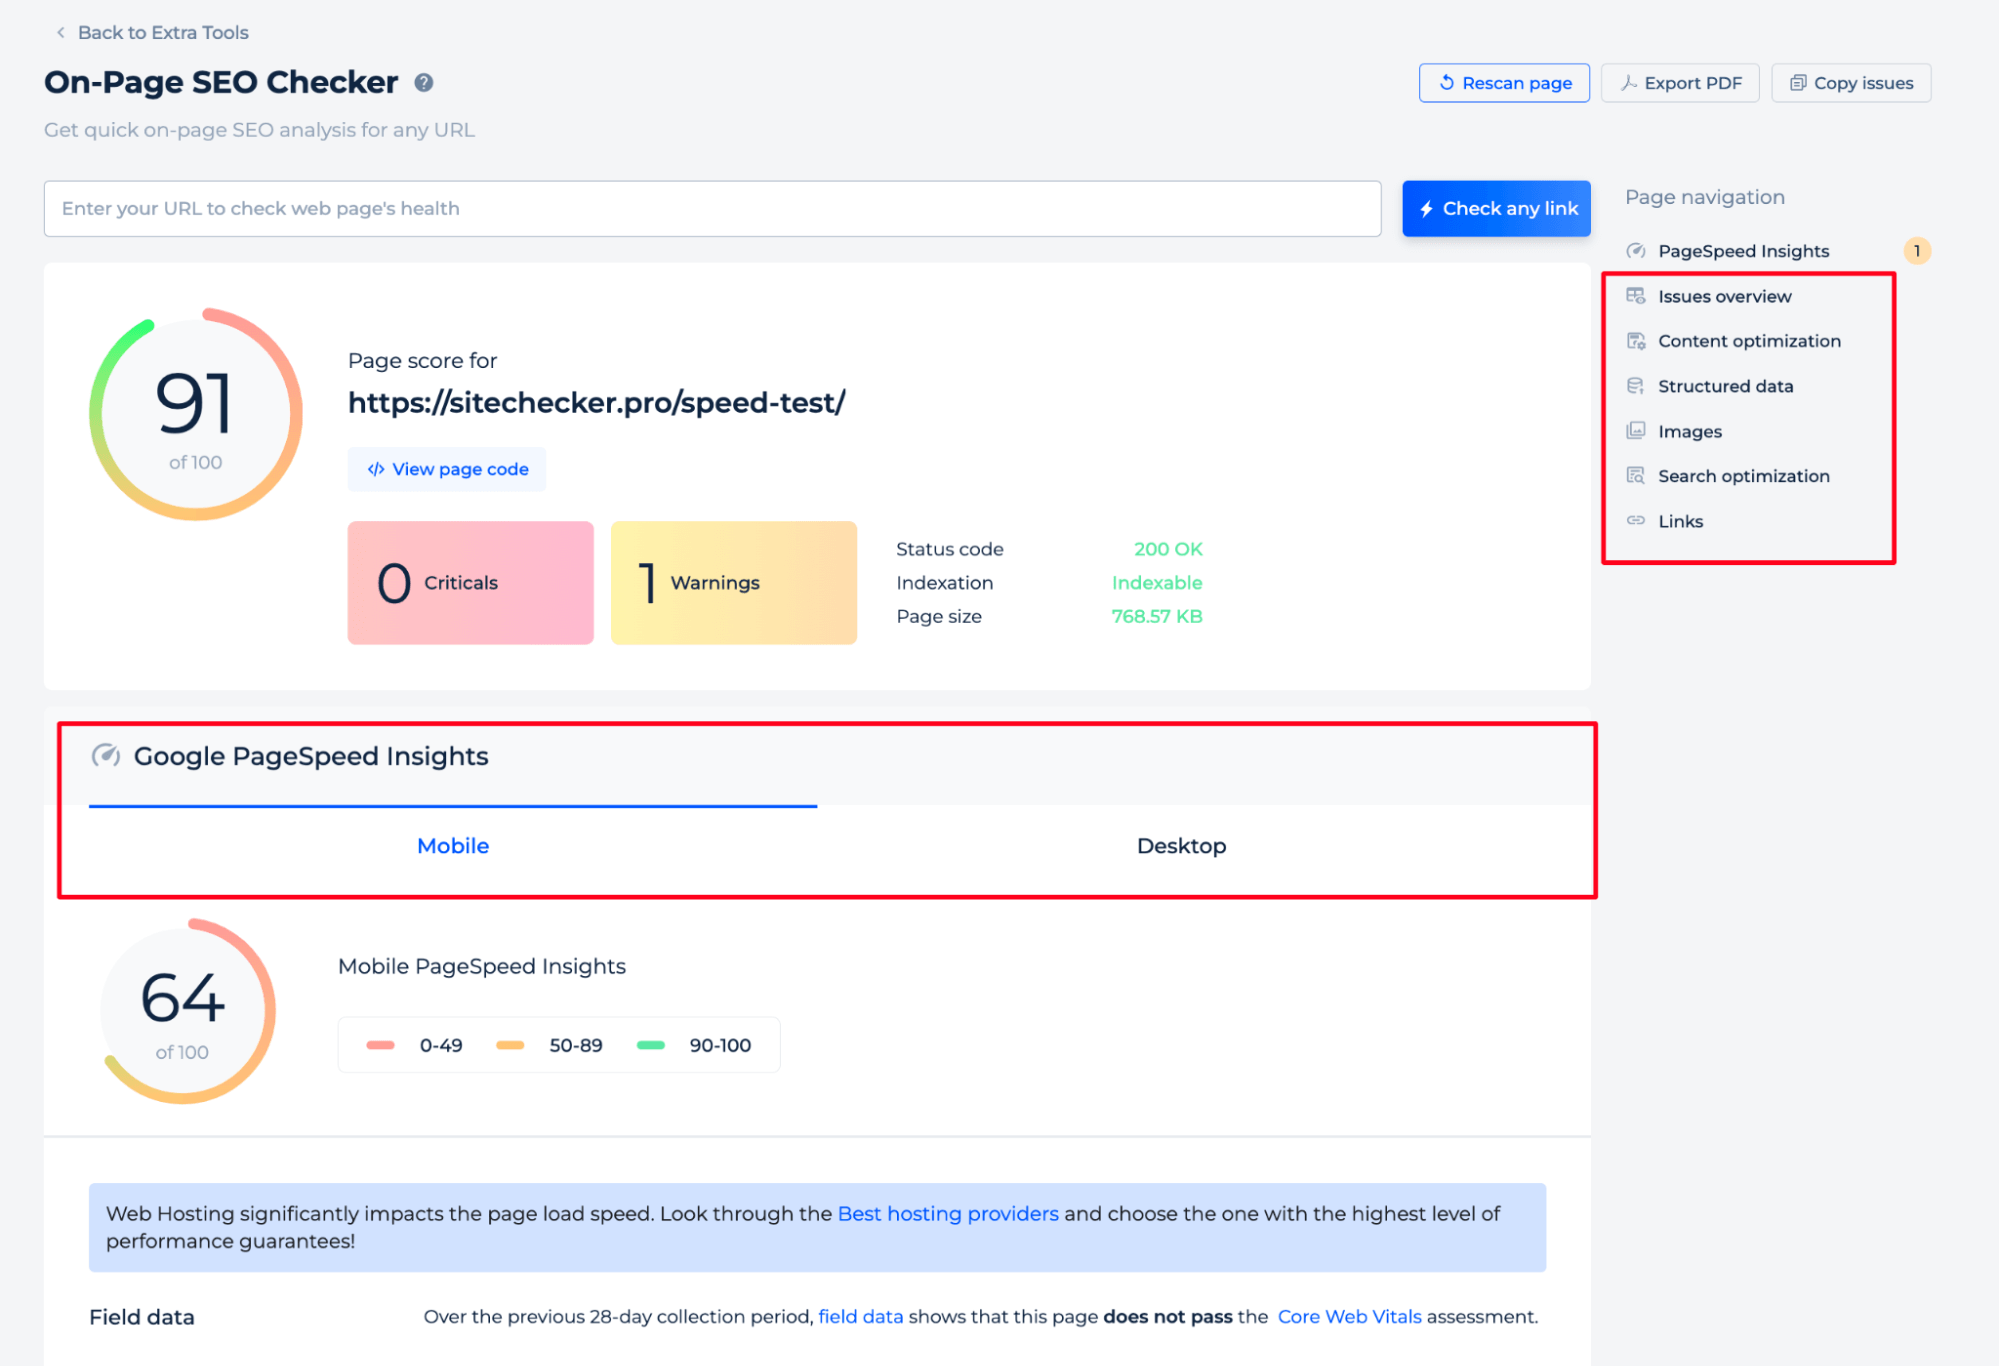The height and width of the screenshot is (1366, 1999).
Task: Click Export PDF button
Action: coord(1680,83)
